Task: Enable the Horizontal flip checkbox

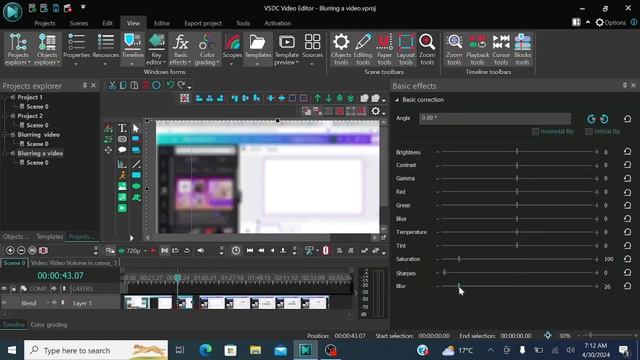Action: [535, 131]
